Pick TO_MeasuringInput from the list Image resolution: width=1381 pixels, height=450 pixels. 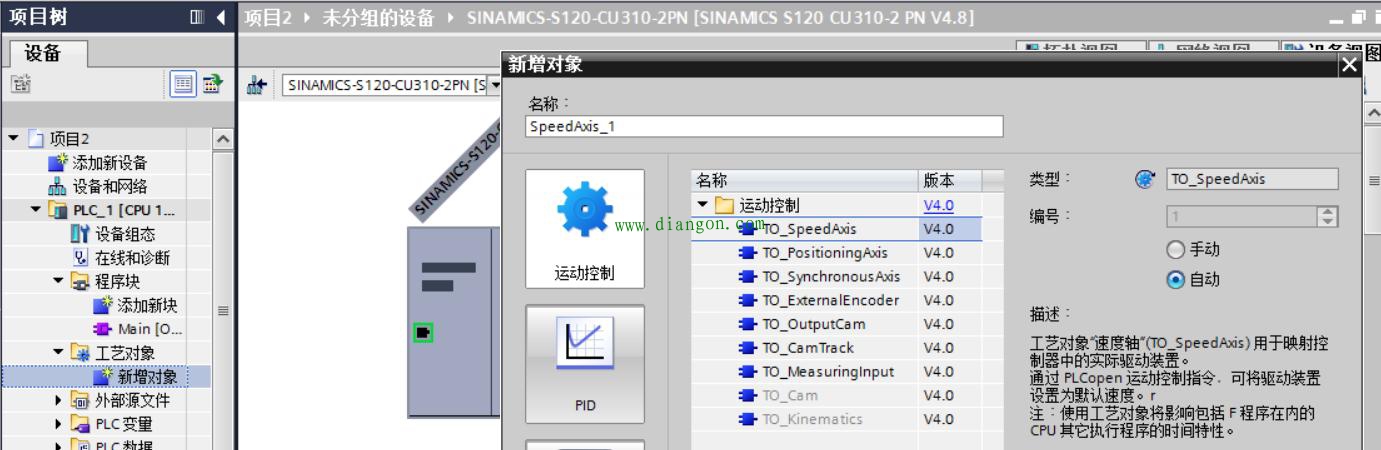pos(828,372)
